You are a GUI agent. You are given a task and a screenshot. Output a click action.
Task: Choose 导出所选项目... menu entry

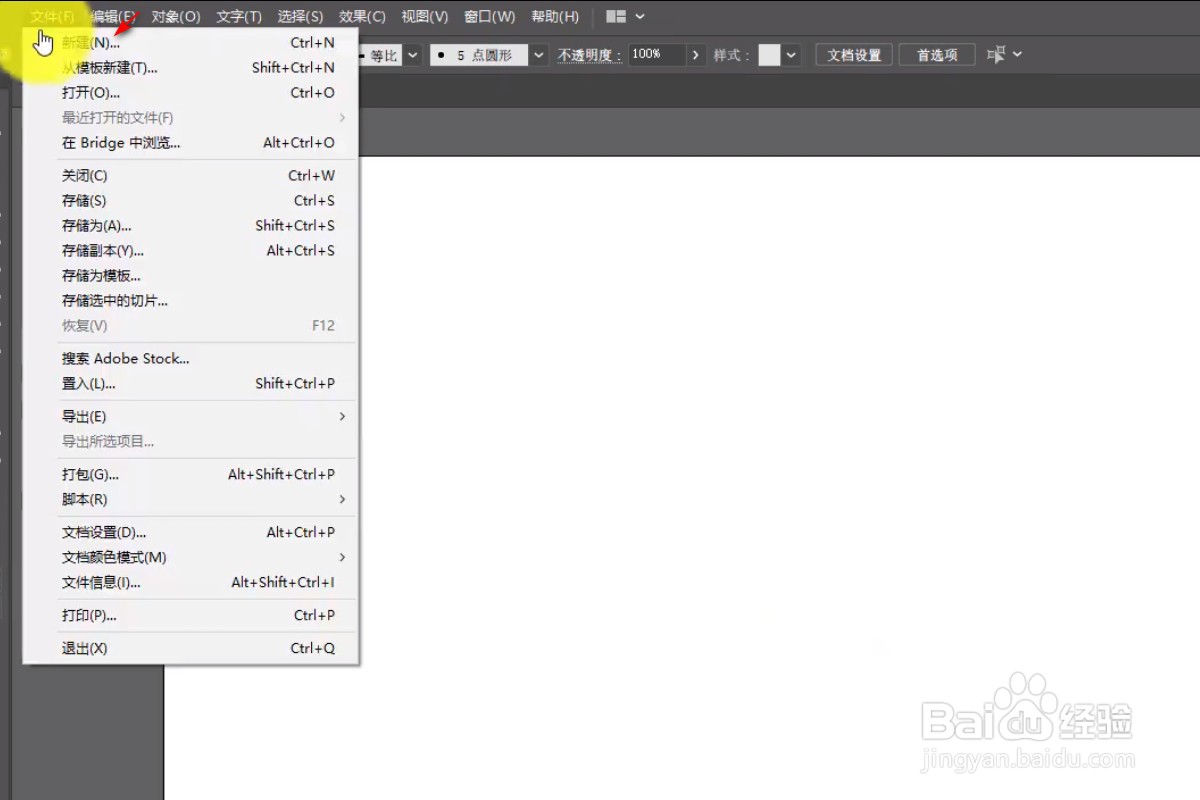[190, 442]
